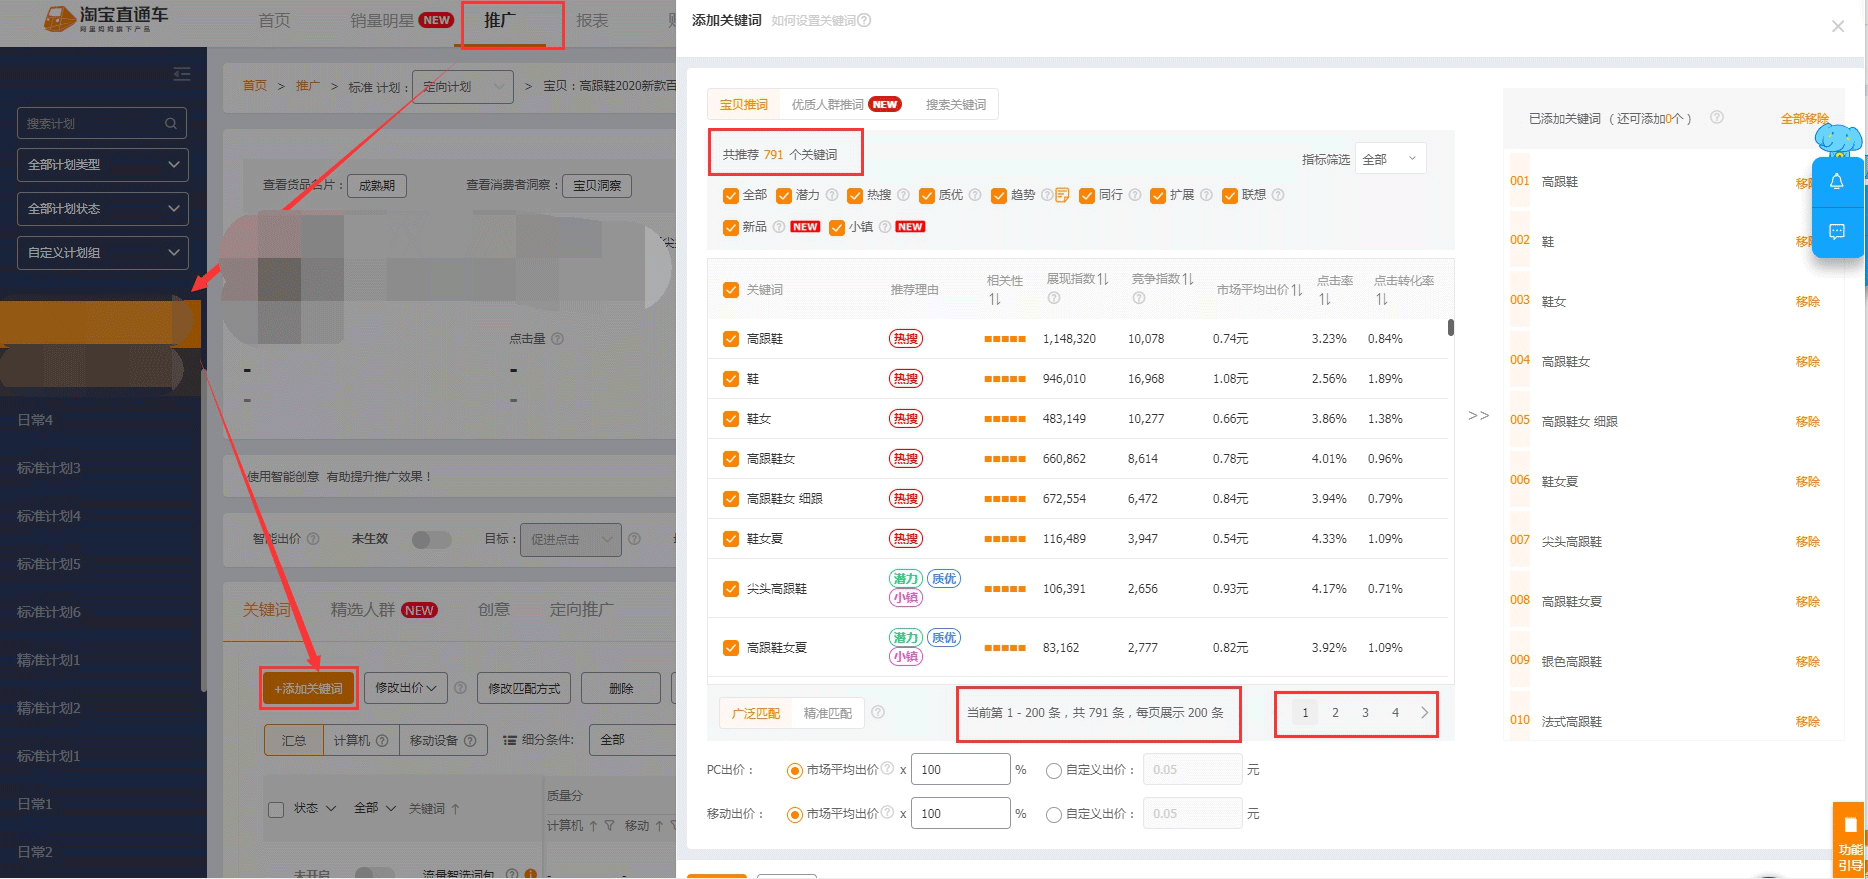Uncheck the 热搜 filter checkbox
1868x879 pixels.
click(x=855, y=195)
